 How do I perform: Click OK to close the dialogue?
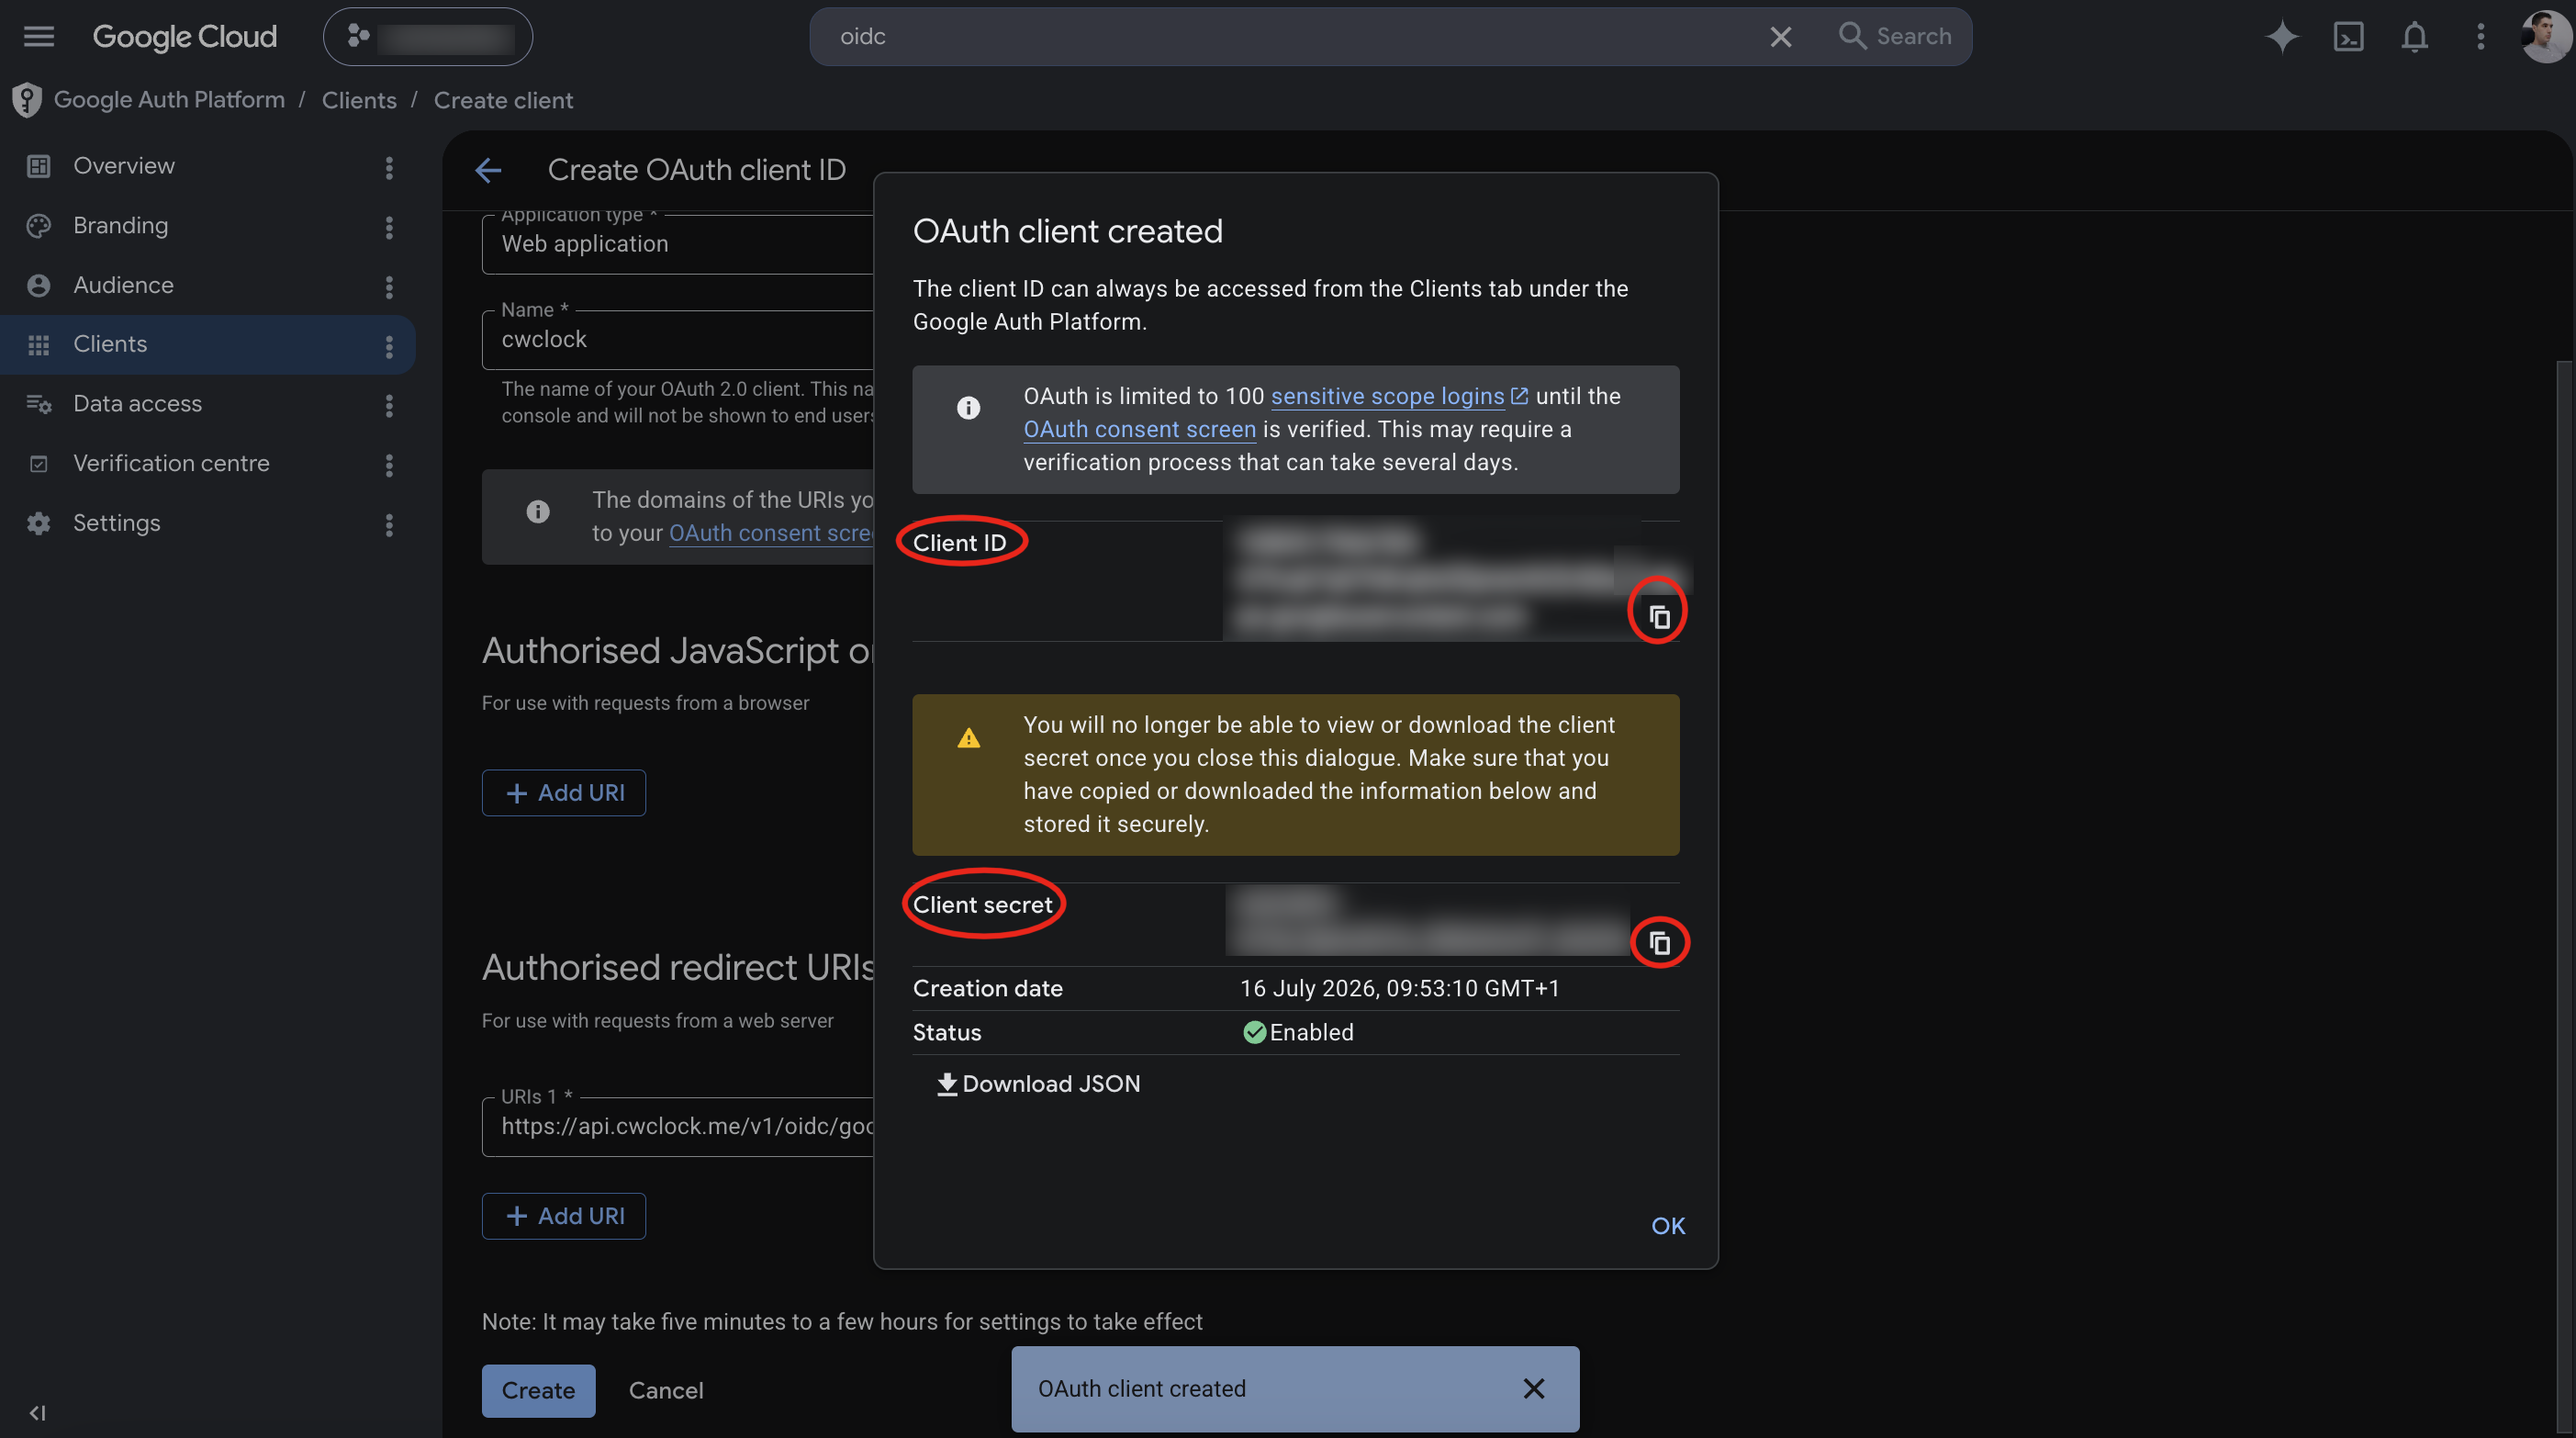pyautogui.click(x=1667, y=1225)
